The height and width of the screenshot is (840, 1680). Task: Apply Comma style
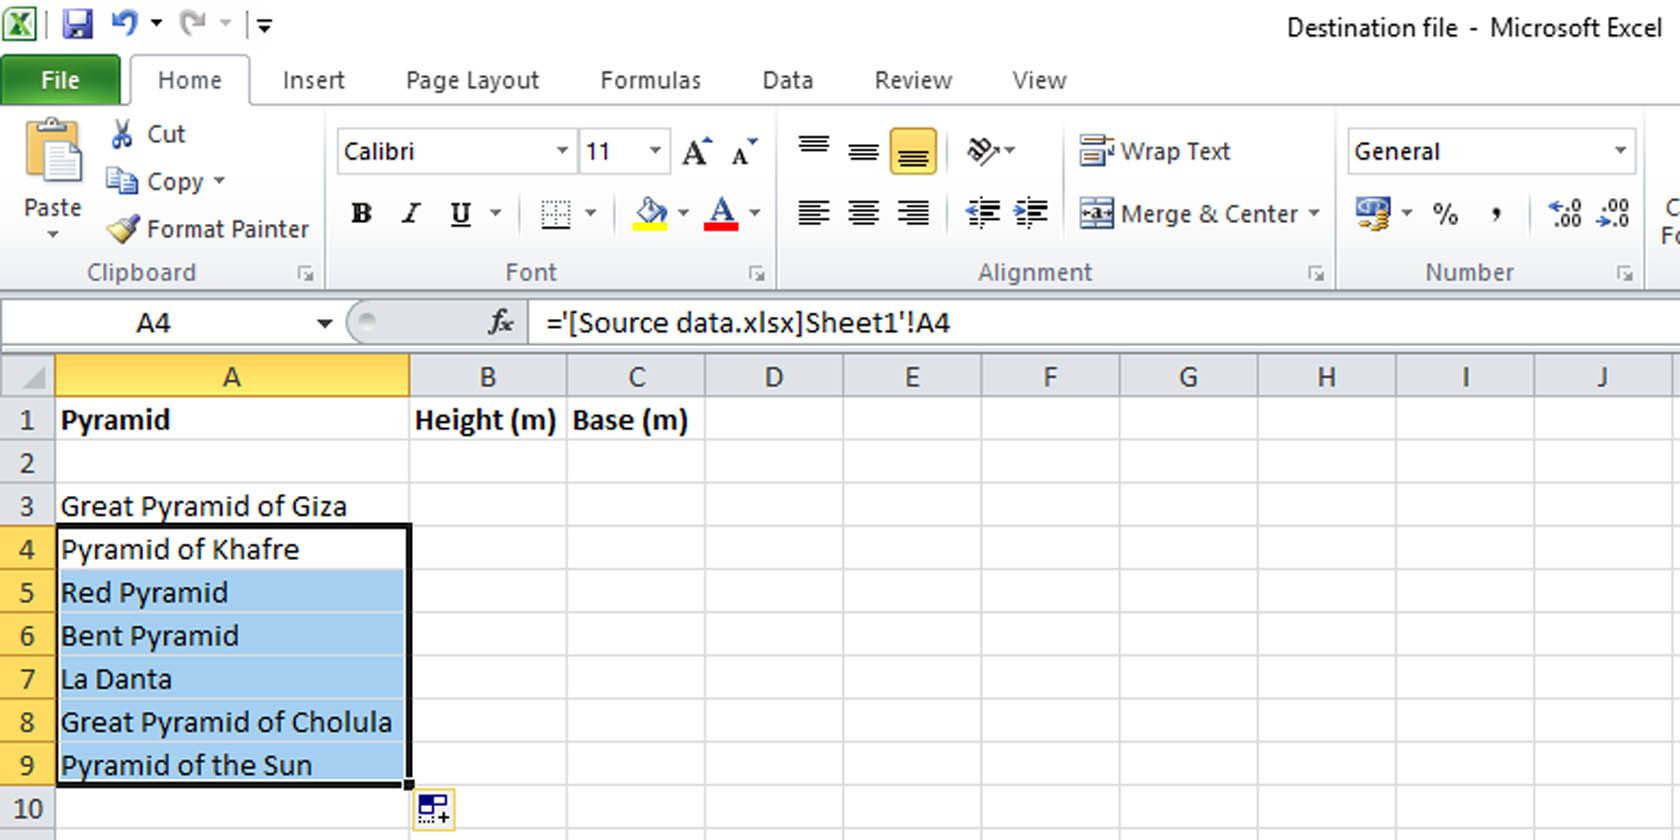(x=1495, y=213)
